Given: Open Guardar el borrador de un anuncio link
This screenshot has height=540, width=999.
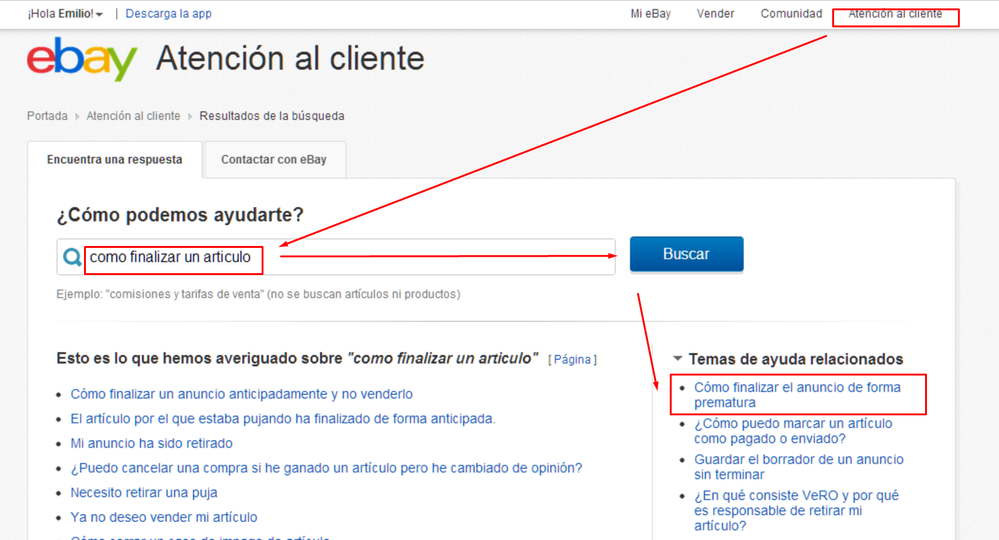Looking at the screenshot, I should 799,467.
